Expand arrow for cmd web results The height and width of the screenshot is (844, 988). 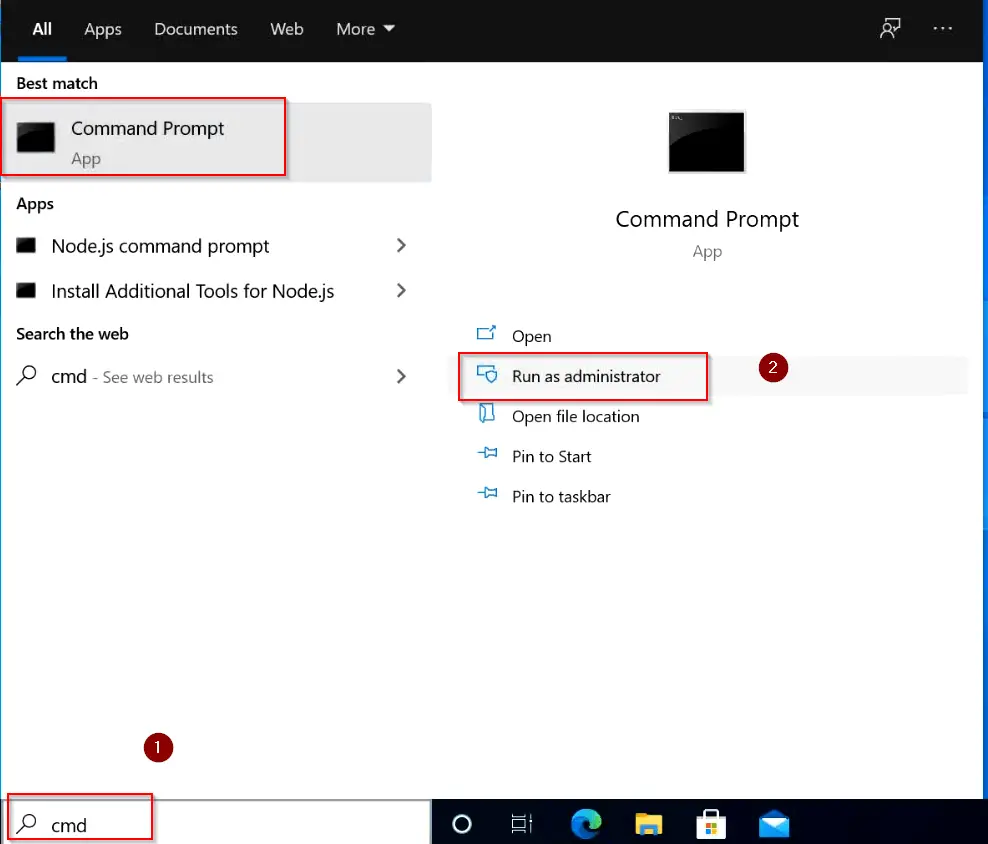tap(401, 376)
